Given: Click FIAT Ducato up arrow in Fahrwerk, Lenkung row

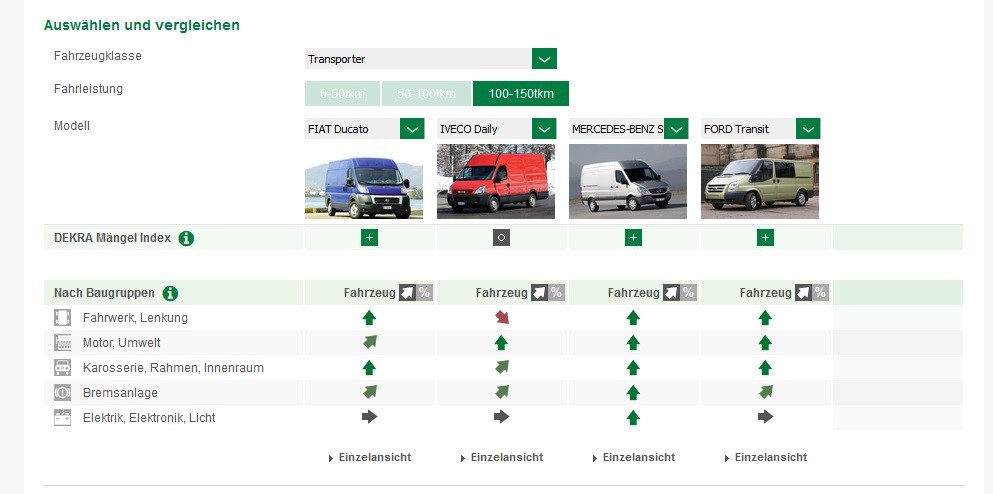Looking at the screenshot, I should point(369,317).
